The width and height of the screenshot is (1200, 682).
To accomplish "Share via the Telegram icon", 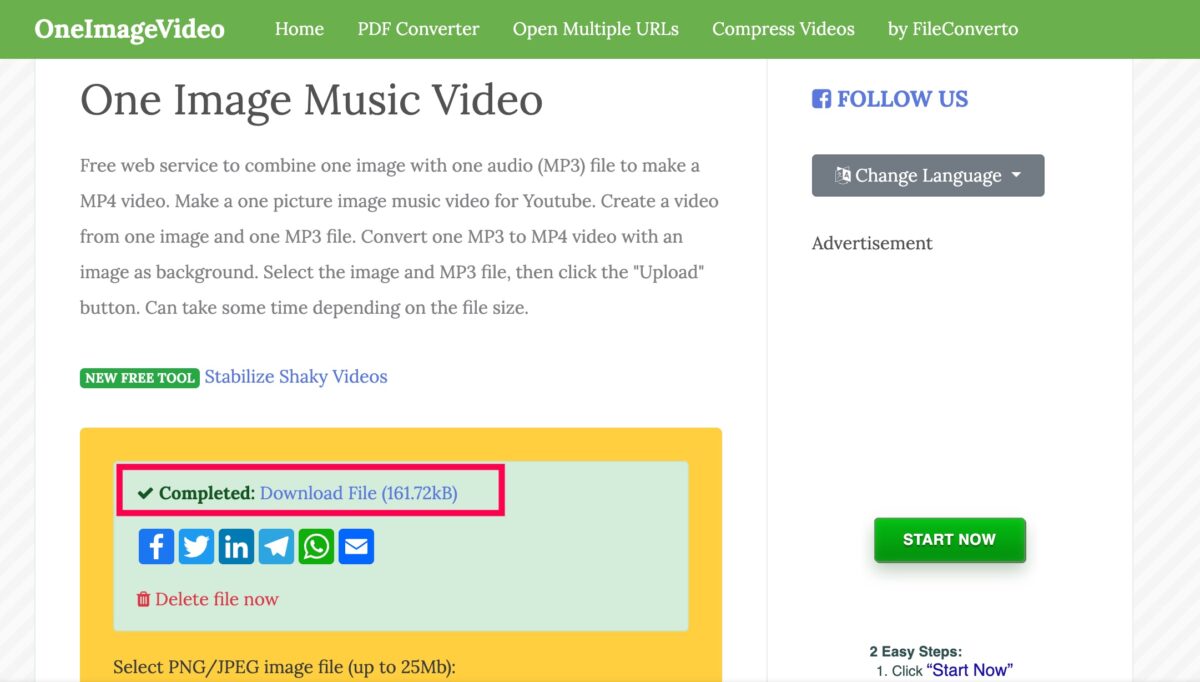I will (277, 547).
